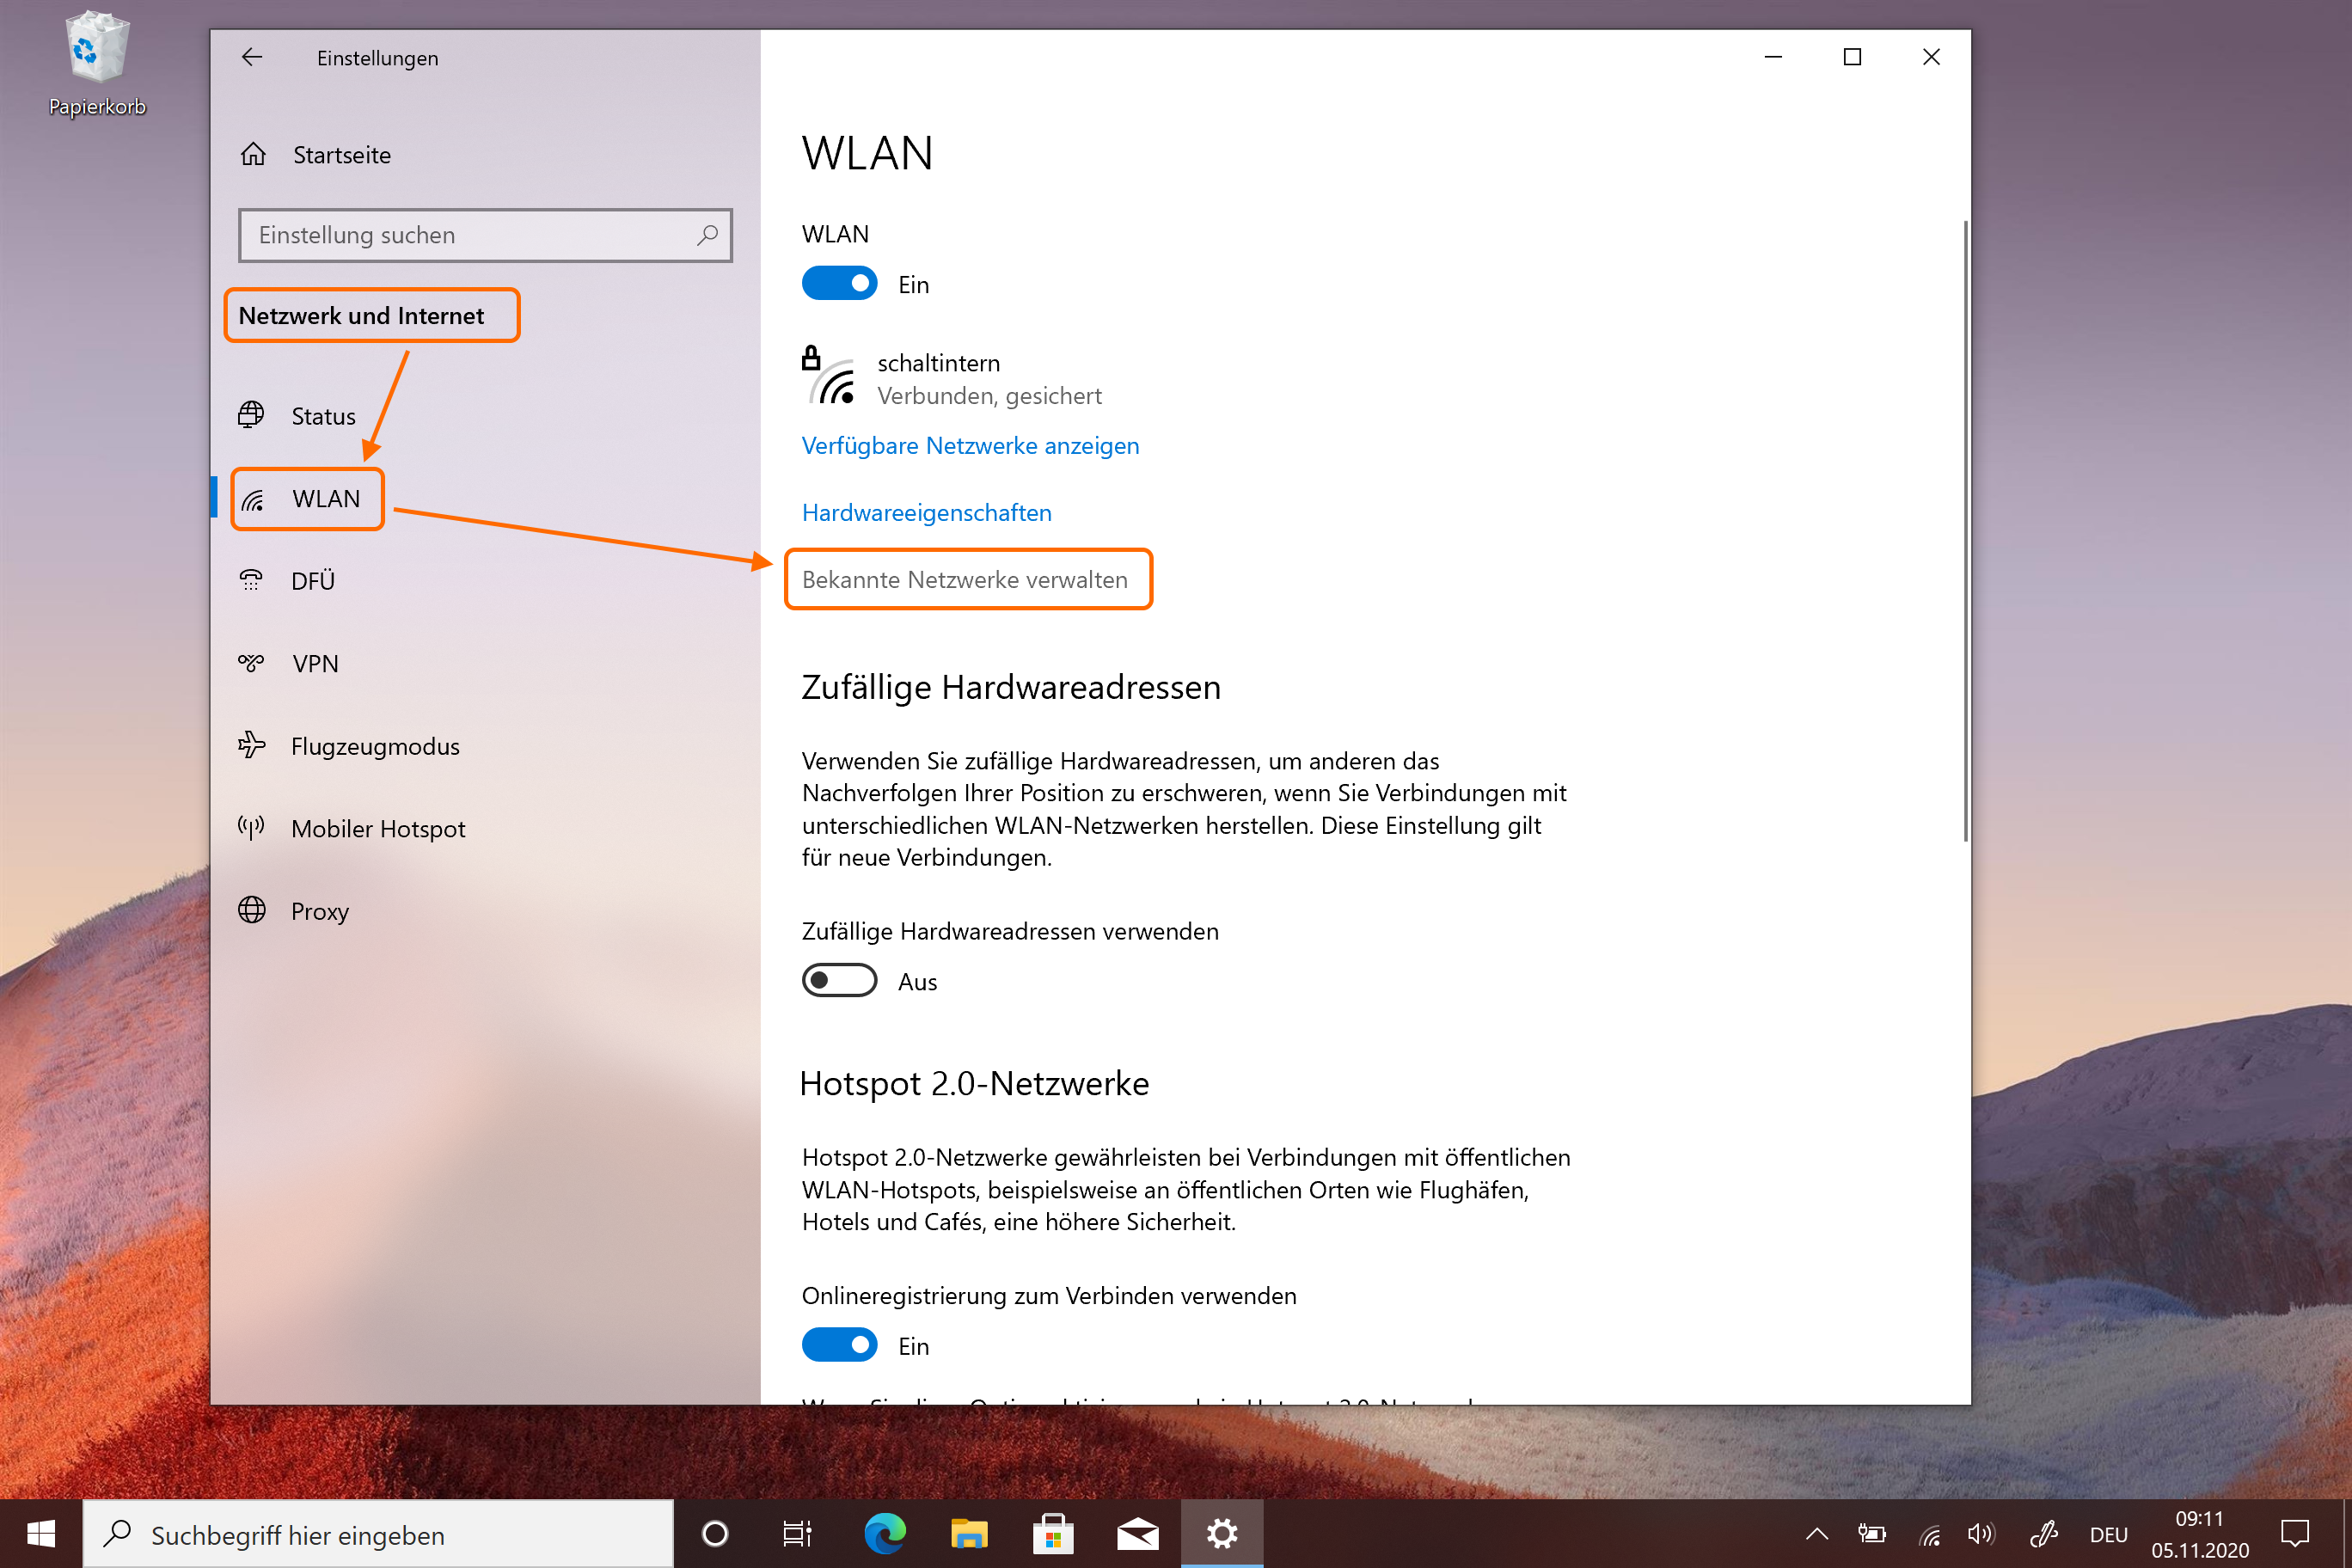Show hidden system tray icons chevron
This screenshot has width=2352, height=1568.
[1817, 1534]
